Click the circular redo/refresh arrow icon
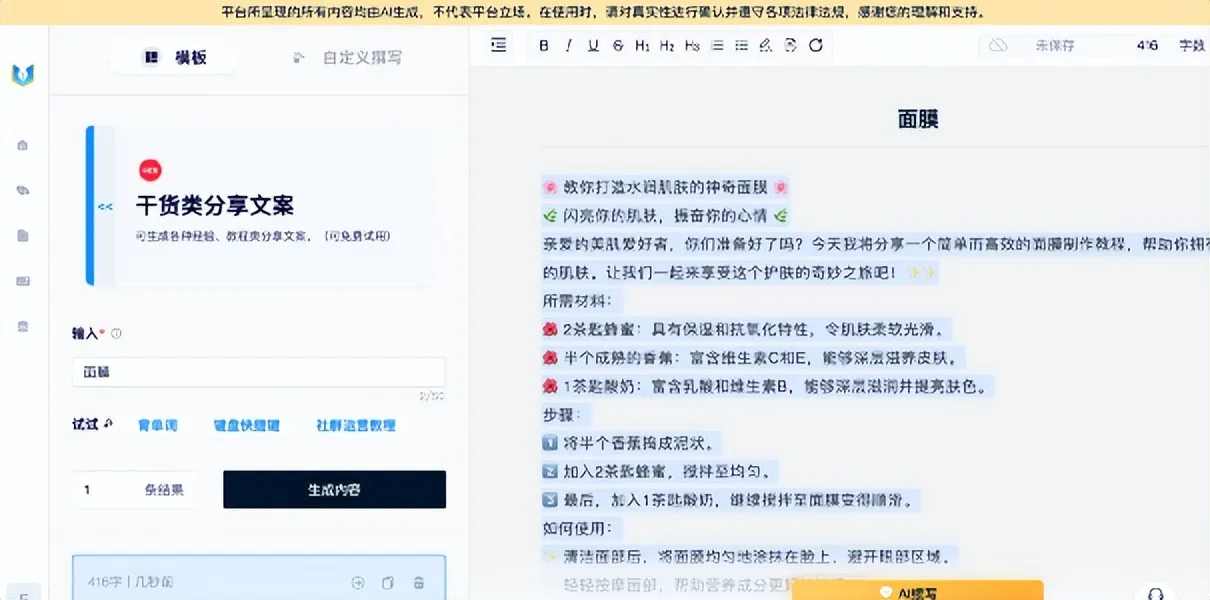This screenshot has height=600, width=1210. (815, 45)
